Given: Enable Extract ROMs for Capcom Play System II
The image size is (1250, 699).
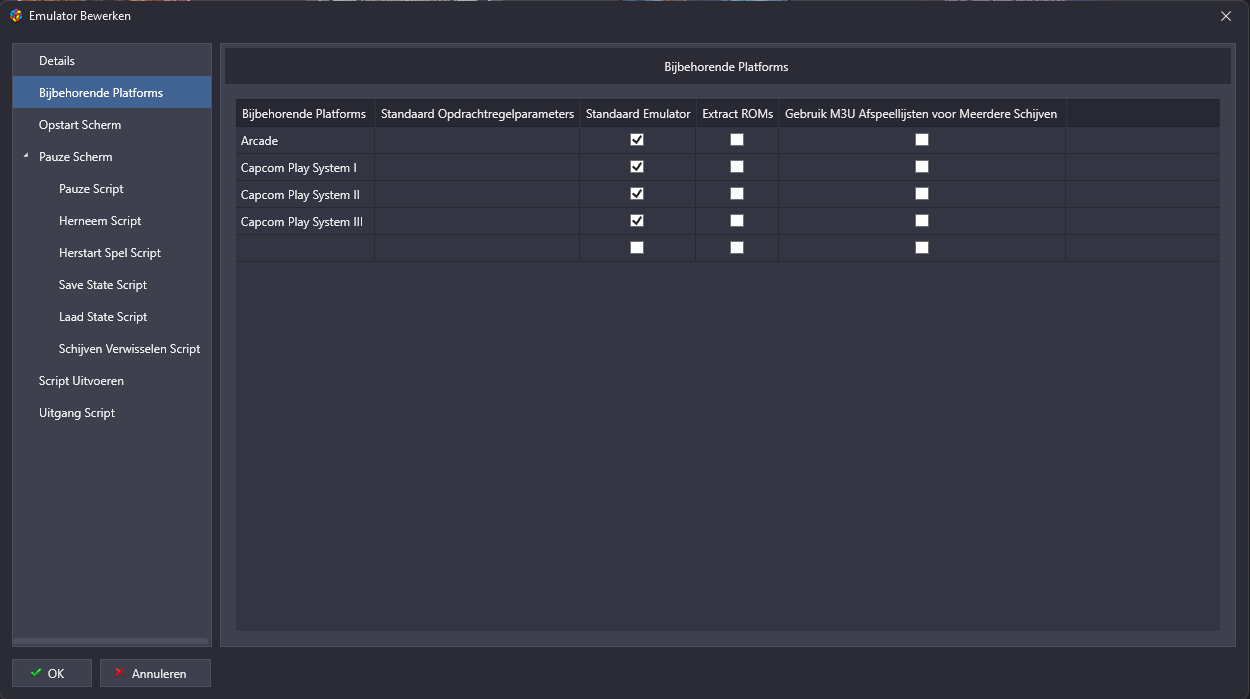Looking at the screenshot, I should coord(737,194).
